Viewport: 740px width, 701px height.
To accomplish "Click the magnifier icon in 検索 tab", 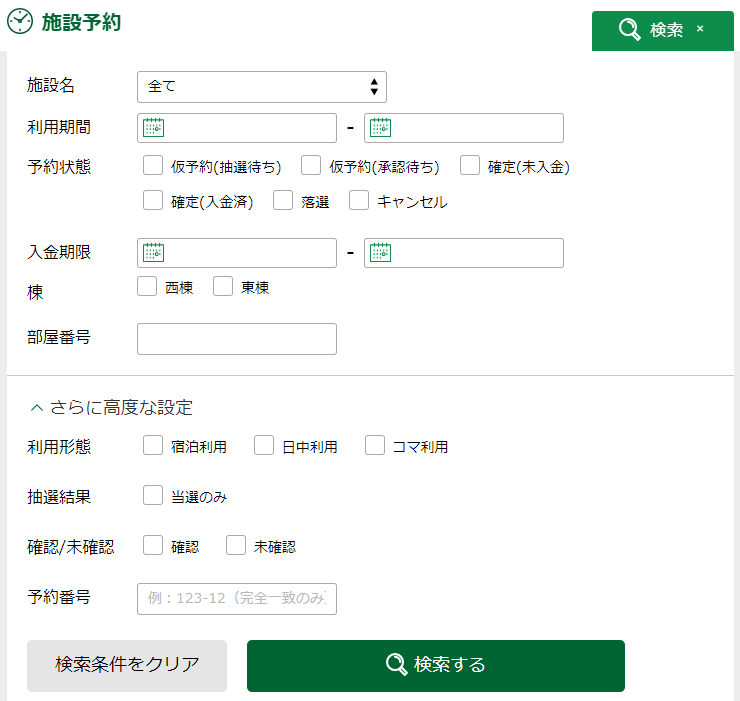I will pyautogui.click(x=629, y=31).
